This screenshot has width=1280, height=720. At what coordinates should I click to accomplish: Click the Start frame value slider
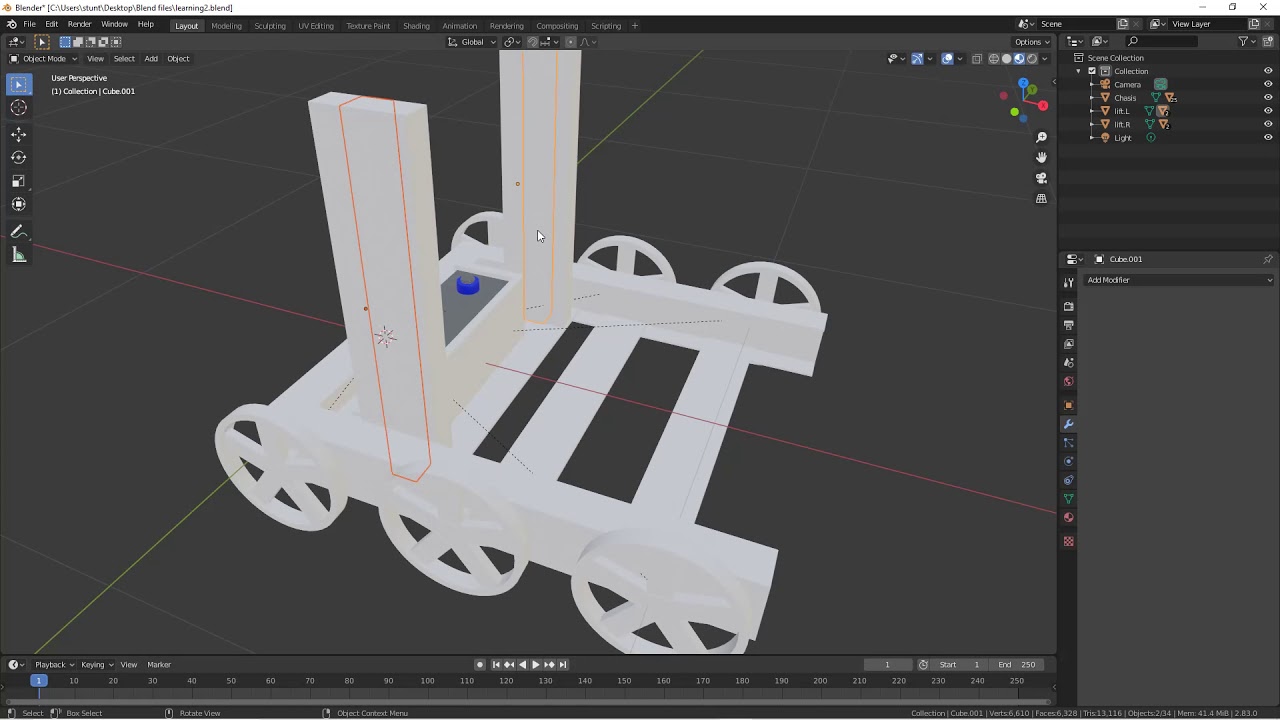tap(959, 665)
